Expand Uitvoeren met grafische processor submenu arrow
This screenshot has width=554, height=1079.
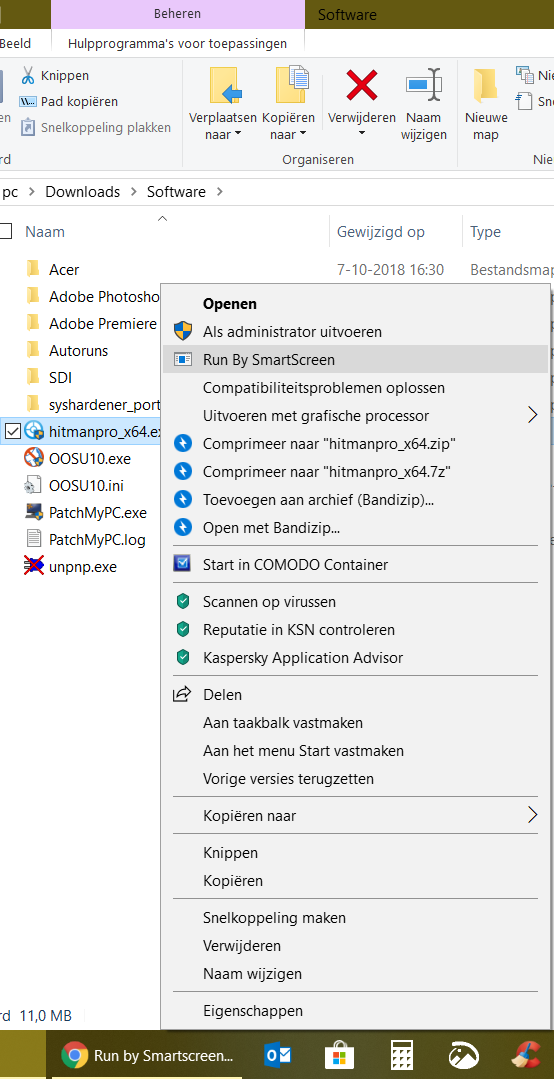pos(532,415)
